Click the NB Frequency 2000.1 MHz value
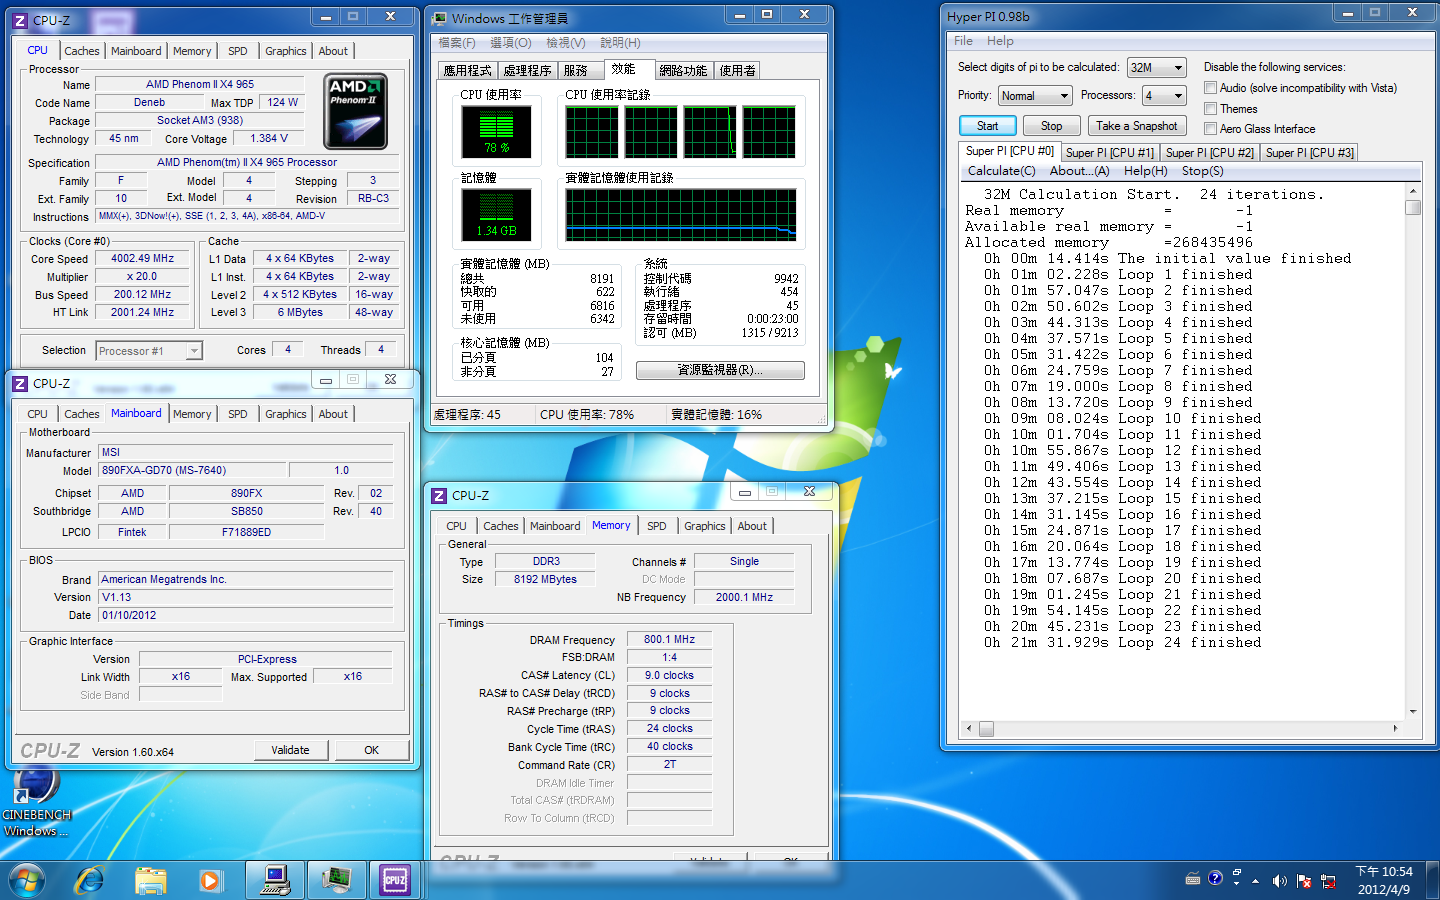This screenshot has width=1440, height=900. point(744,597)
